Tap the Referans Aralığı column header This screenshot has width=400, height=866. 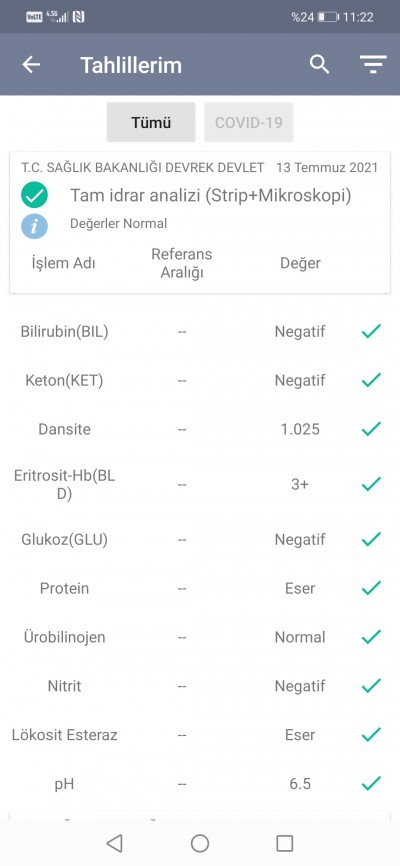point(182,263)
